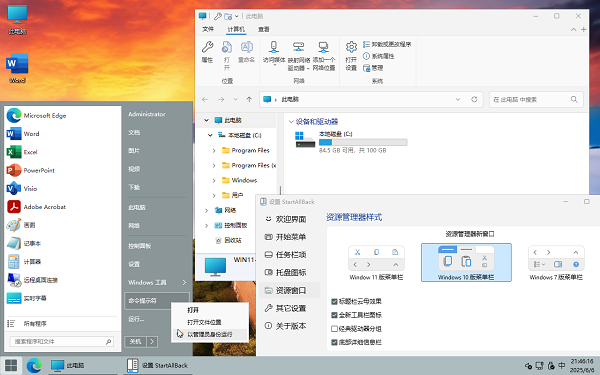Open the 文件 ribbon tab

(208, 29)
